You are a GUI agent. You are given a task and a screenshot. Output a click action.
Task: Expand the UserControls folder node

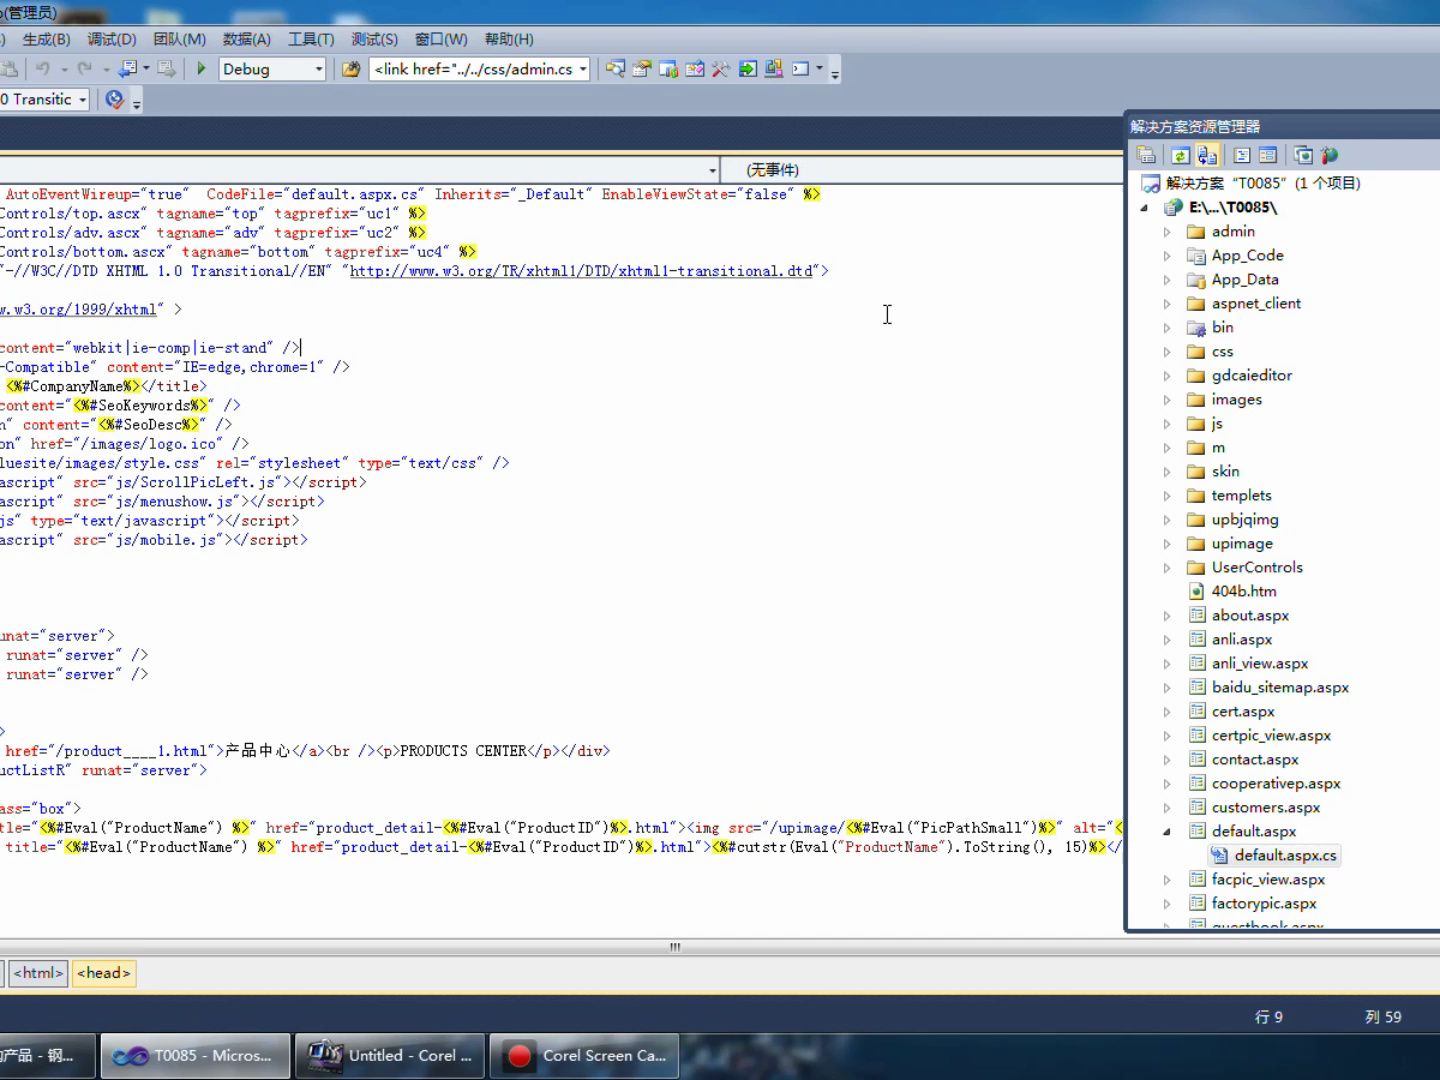[x=1166, y=567]
